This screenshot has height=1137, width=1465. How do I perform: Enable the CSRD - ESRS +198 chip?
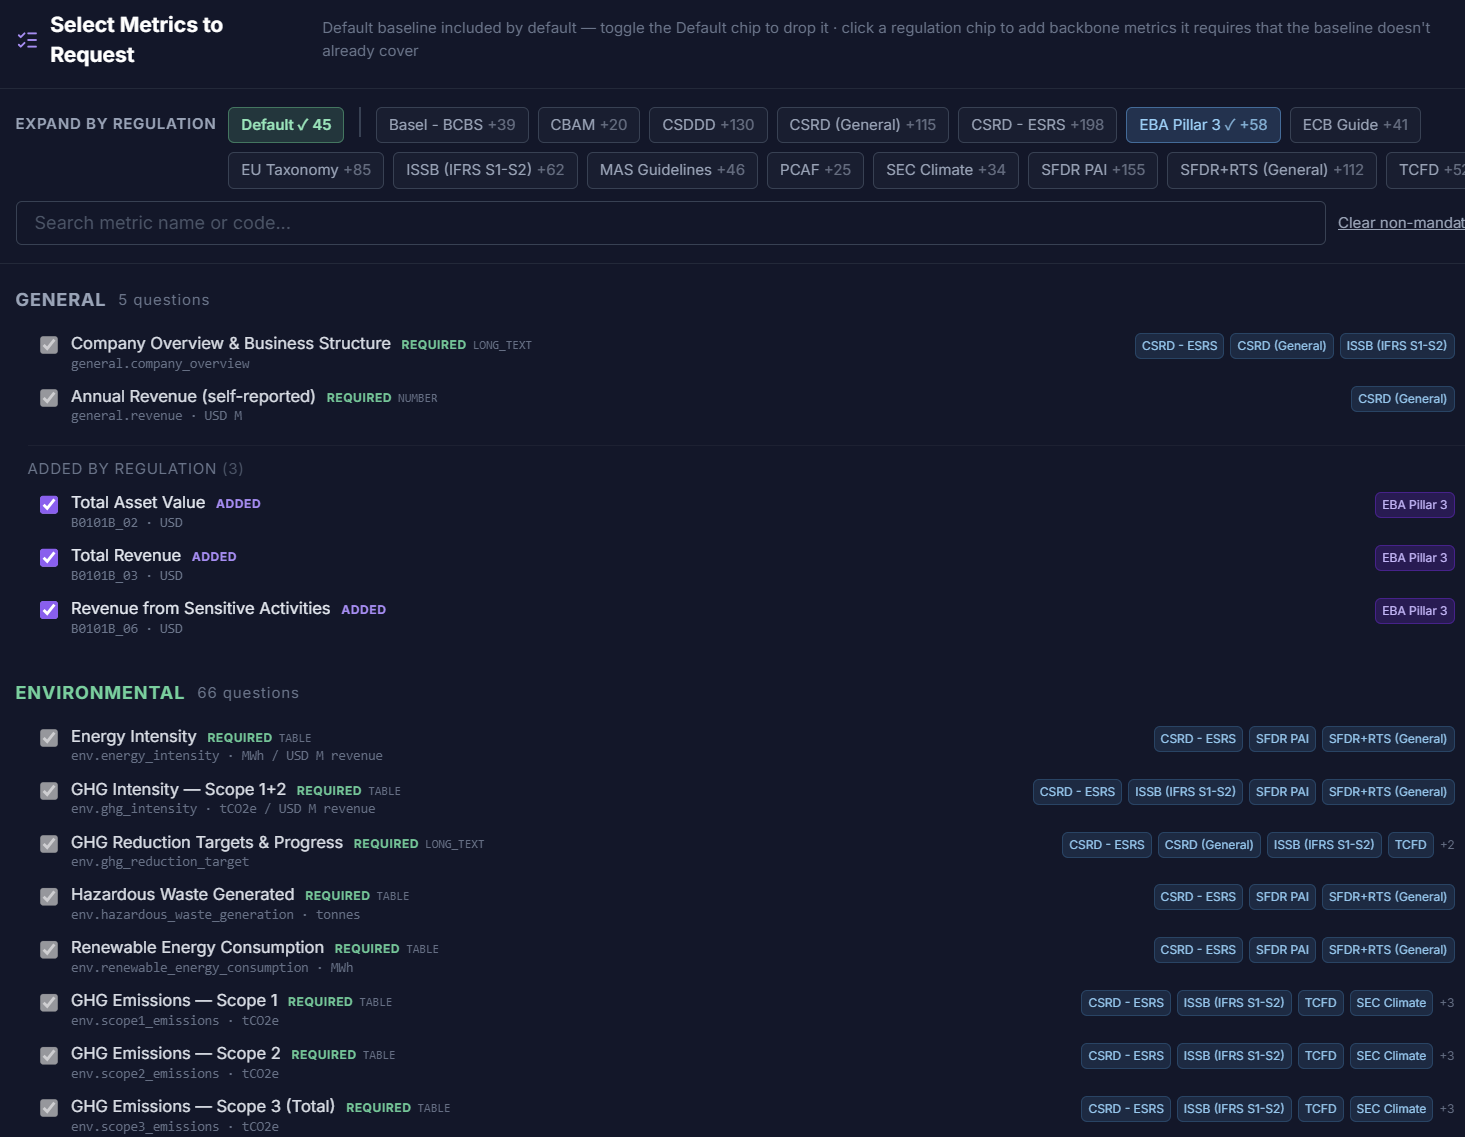[x=1038, y=125]
